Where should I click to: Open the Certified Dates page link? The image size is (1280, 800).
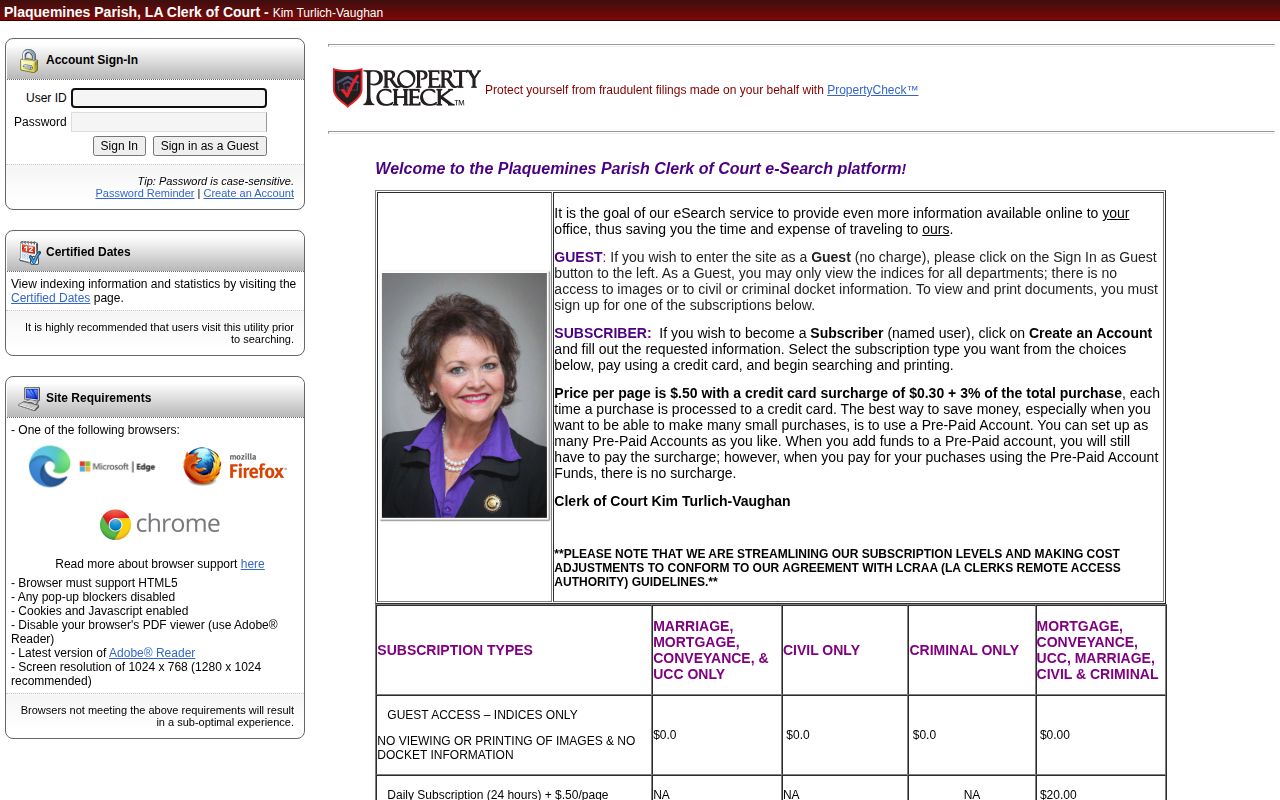point(50,298)
